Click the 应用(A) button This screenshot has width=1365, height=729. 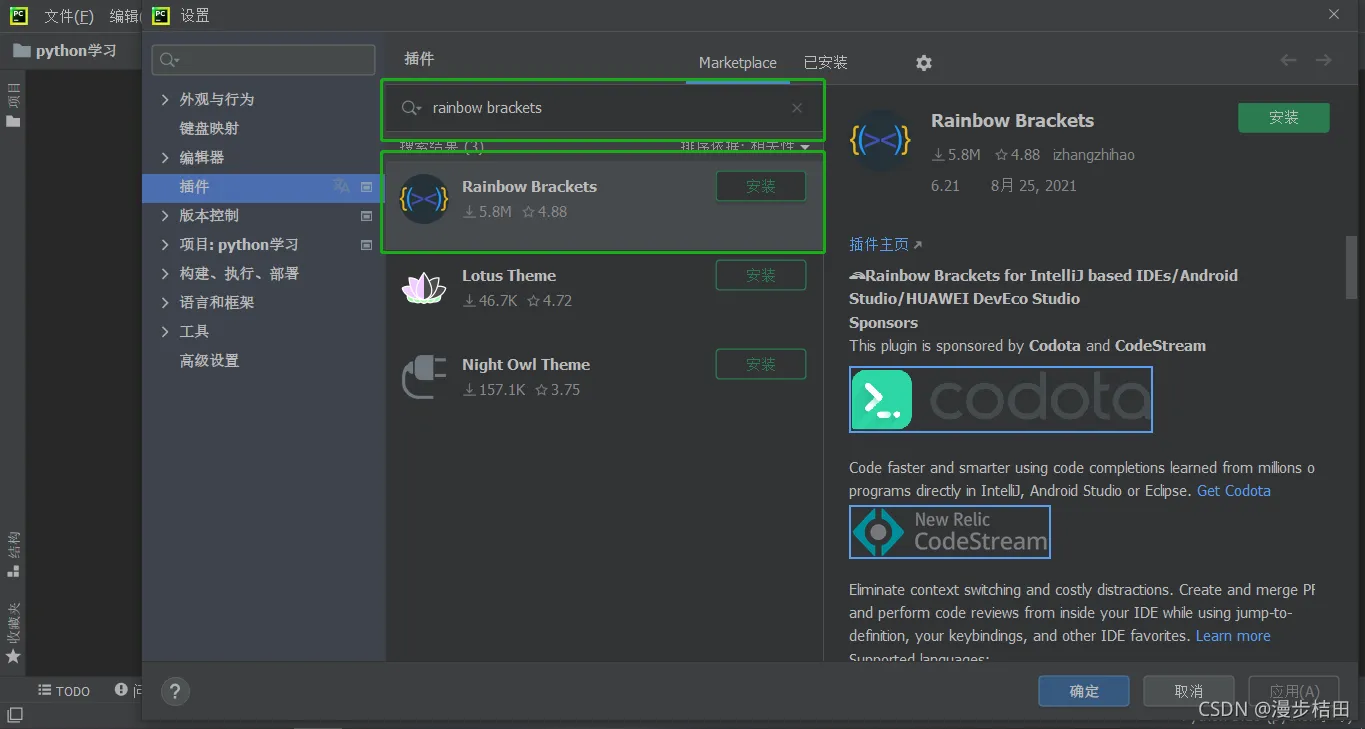point(1294,691)
